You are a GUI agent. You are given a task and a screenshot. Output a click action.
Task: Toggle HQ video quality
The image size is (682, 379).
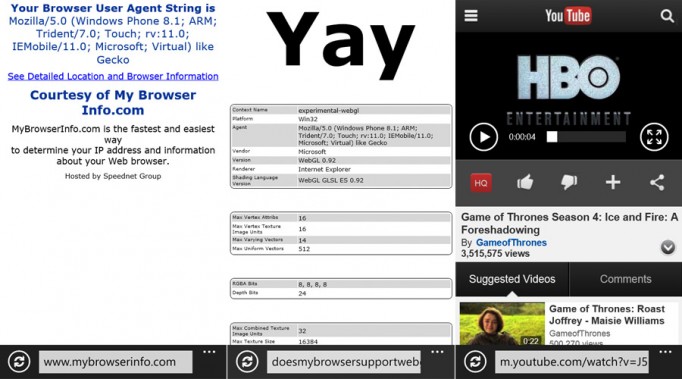[x=481, y=183]
